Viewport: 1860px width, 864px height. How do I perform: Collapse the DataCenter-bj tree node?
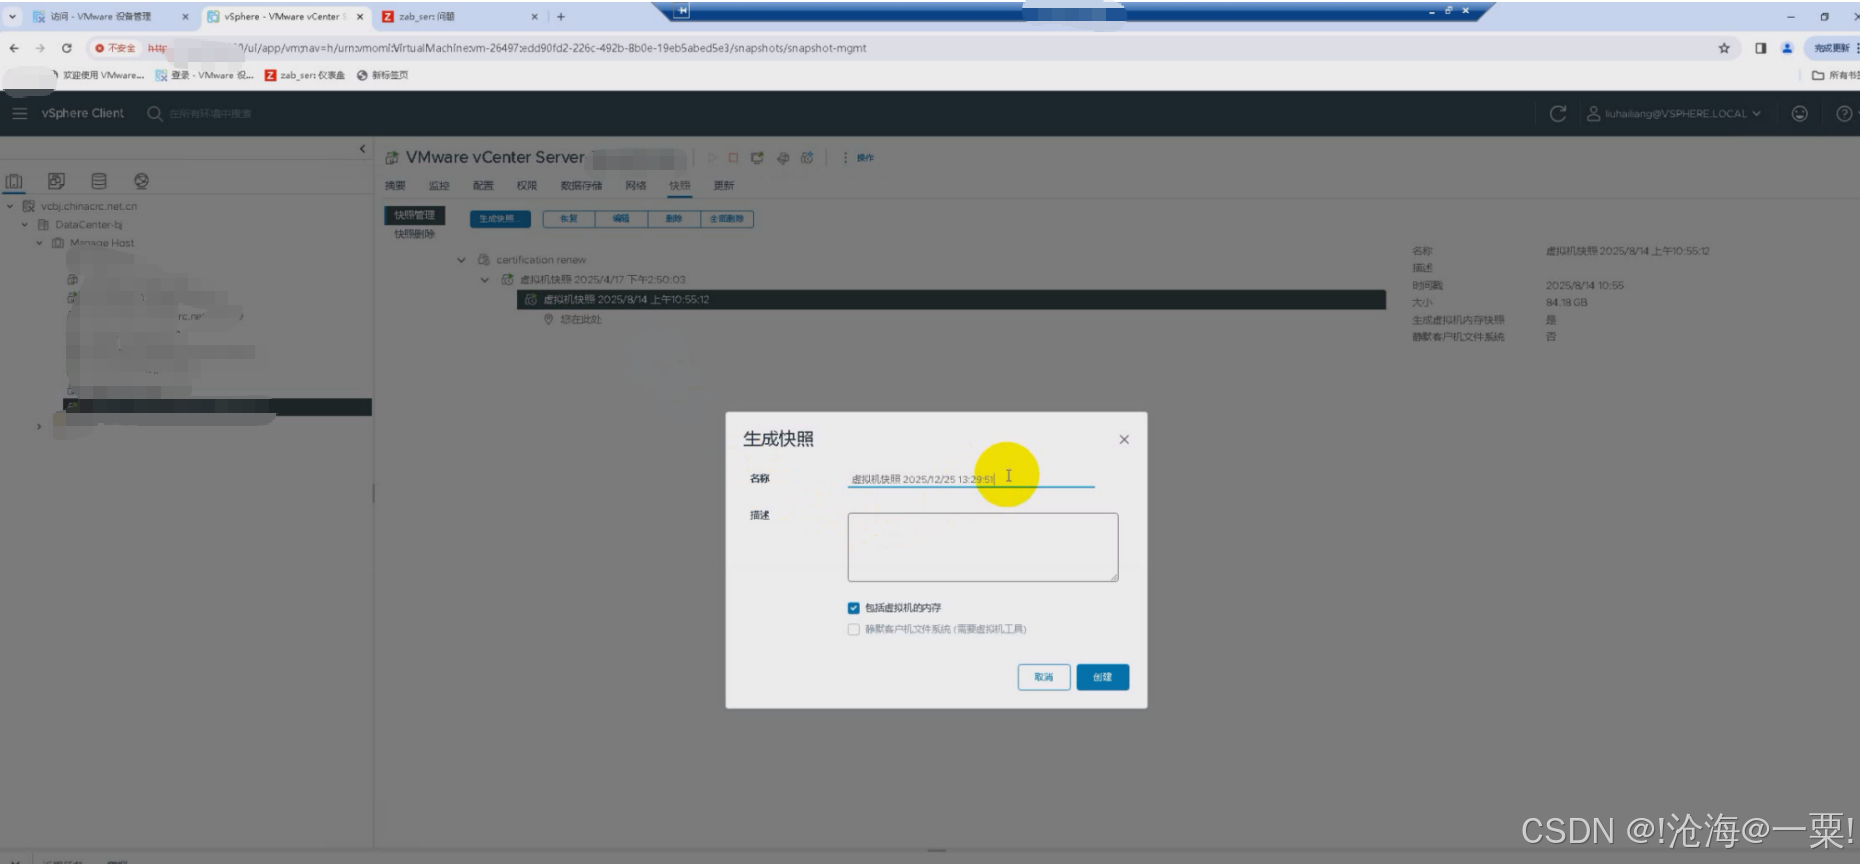pyautogui.click(x=25, y=225)
